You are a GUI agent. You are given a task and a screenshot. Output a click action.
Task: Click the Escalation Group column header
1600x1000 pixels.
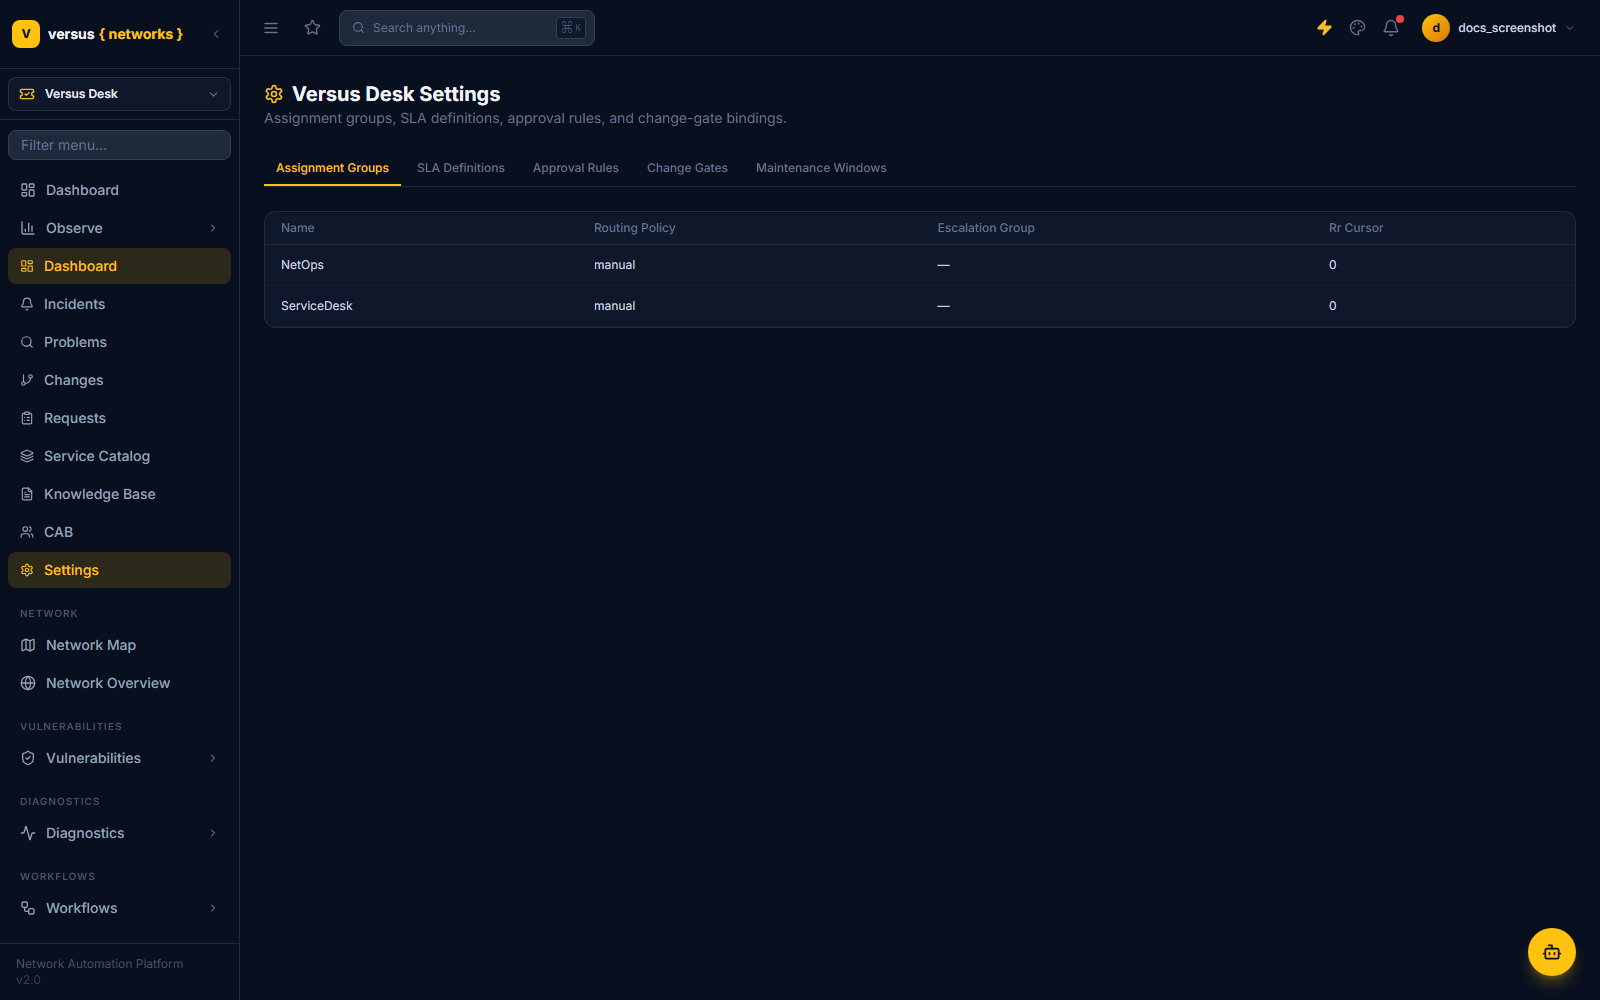[986, 228]
